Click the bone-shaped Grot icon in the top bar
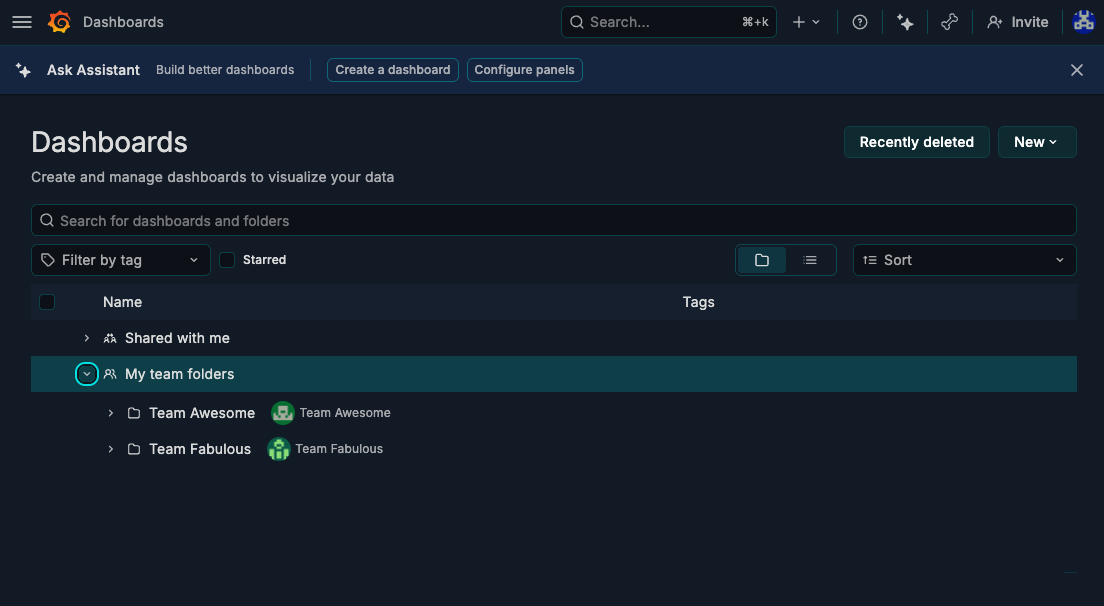The image size is (1104, 606). click(x=949, y=21)
